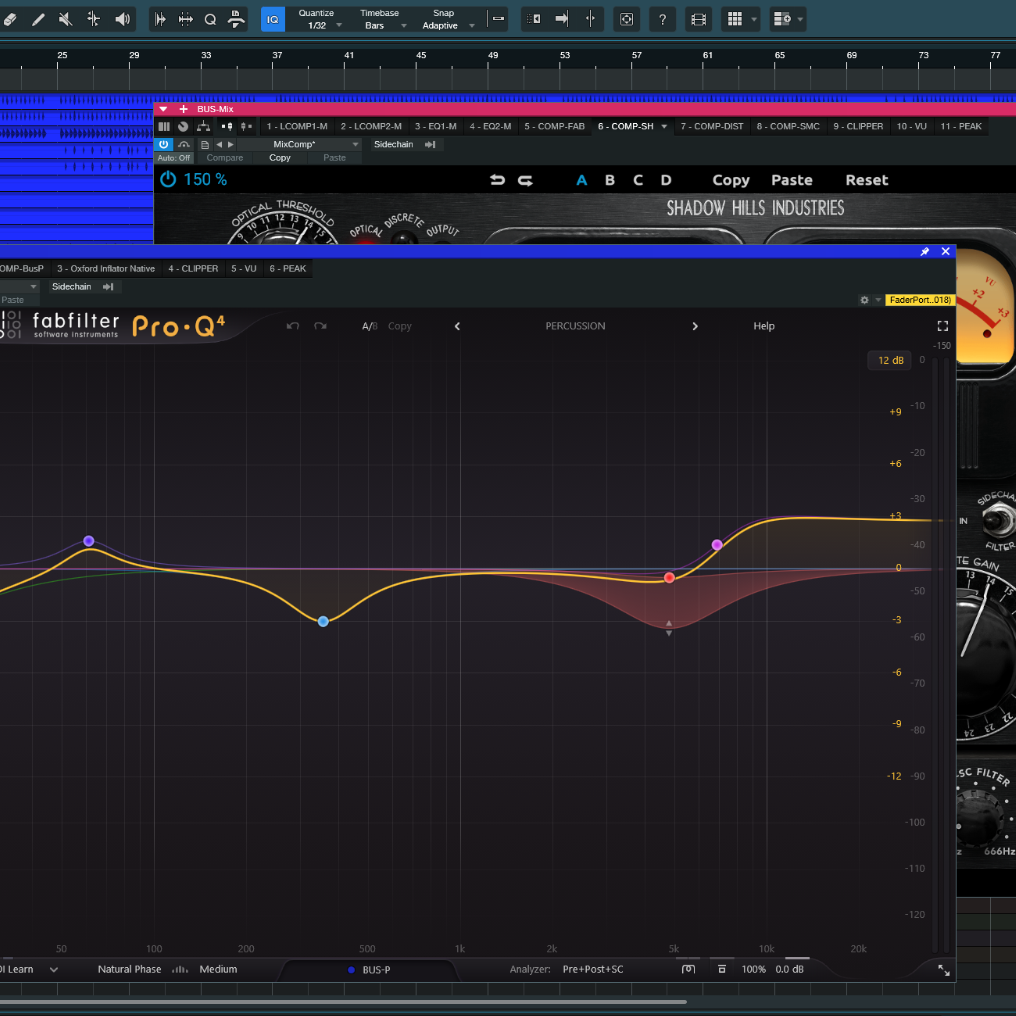This screenshot has width=1016, height=1016.
Task: Open the Timebase Bars dropdown
Action: pyautogui.click(x=381, y=19)
